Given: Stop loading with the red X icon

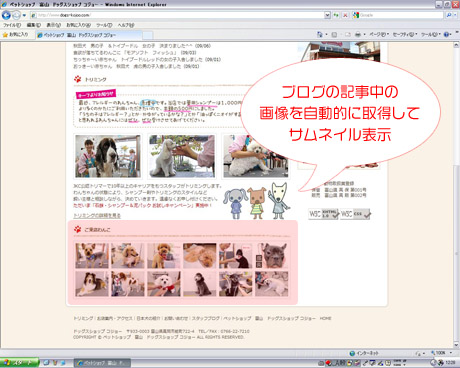Looking at the screenshot, I should (x=345, y=15).
